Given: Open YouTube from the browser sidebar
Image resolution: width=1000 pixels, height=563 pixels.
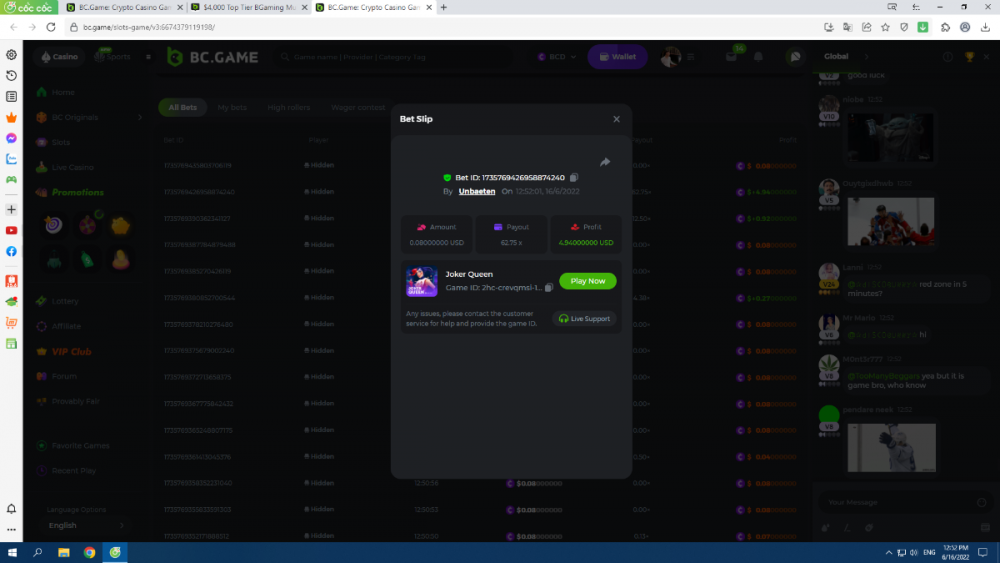Looking at the screenshot, I should pos(11,230).
